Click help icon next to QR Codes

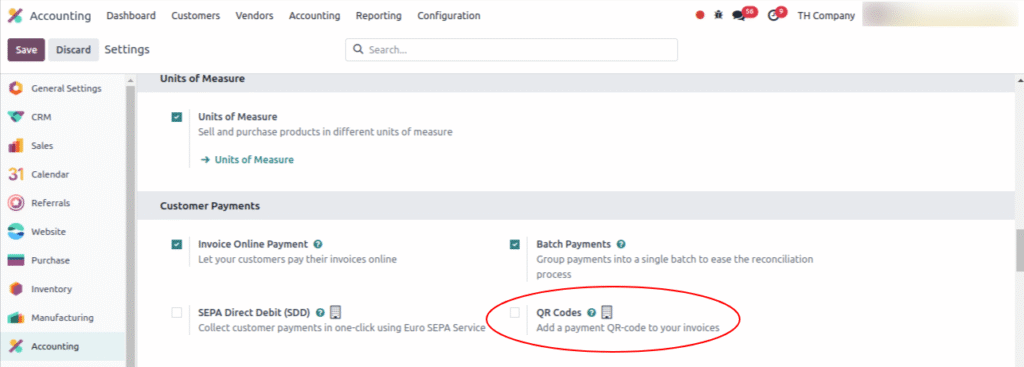click(592, 313)
